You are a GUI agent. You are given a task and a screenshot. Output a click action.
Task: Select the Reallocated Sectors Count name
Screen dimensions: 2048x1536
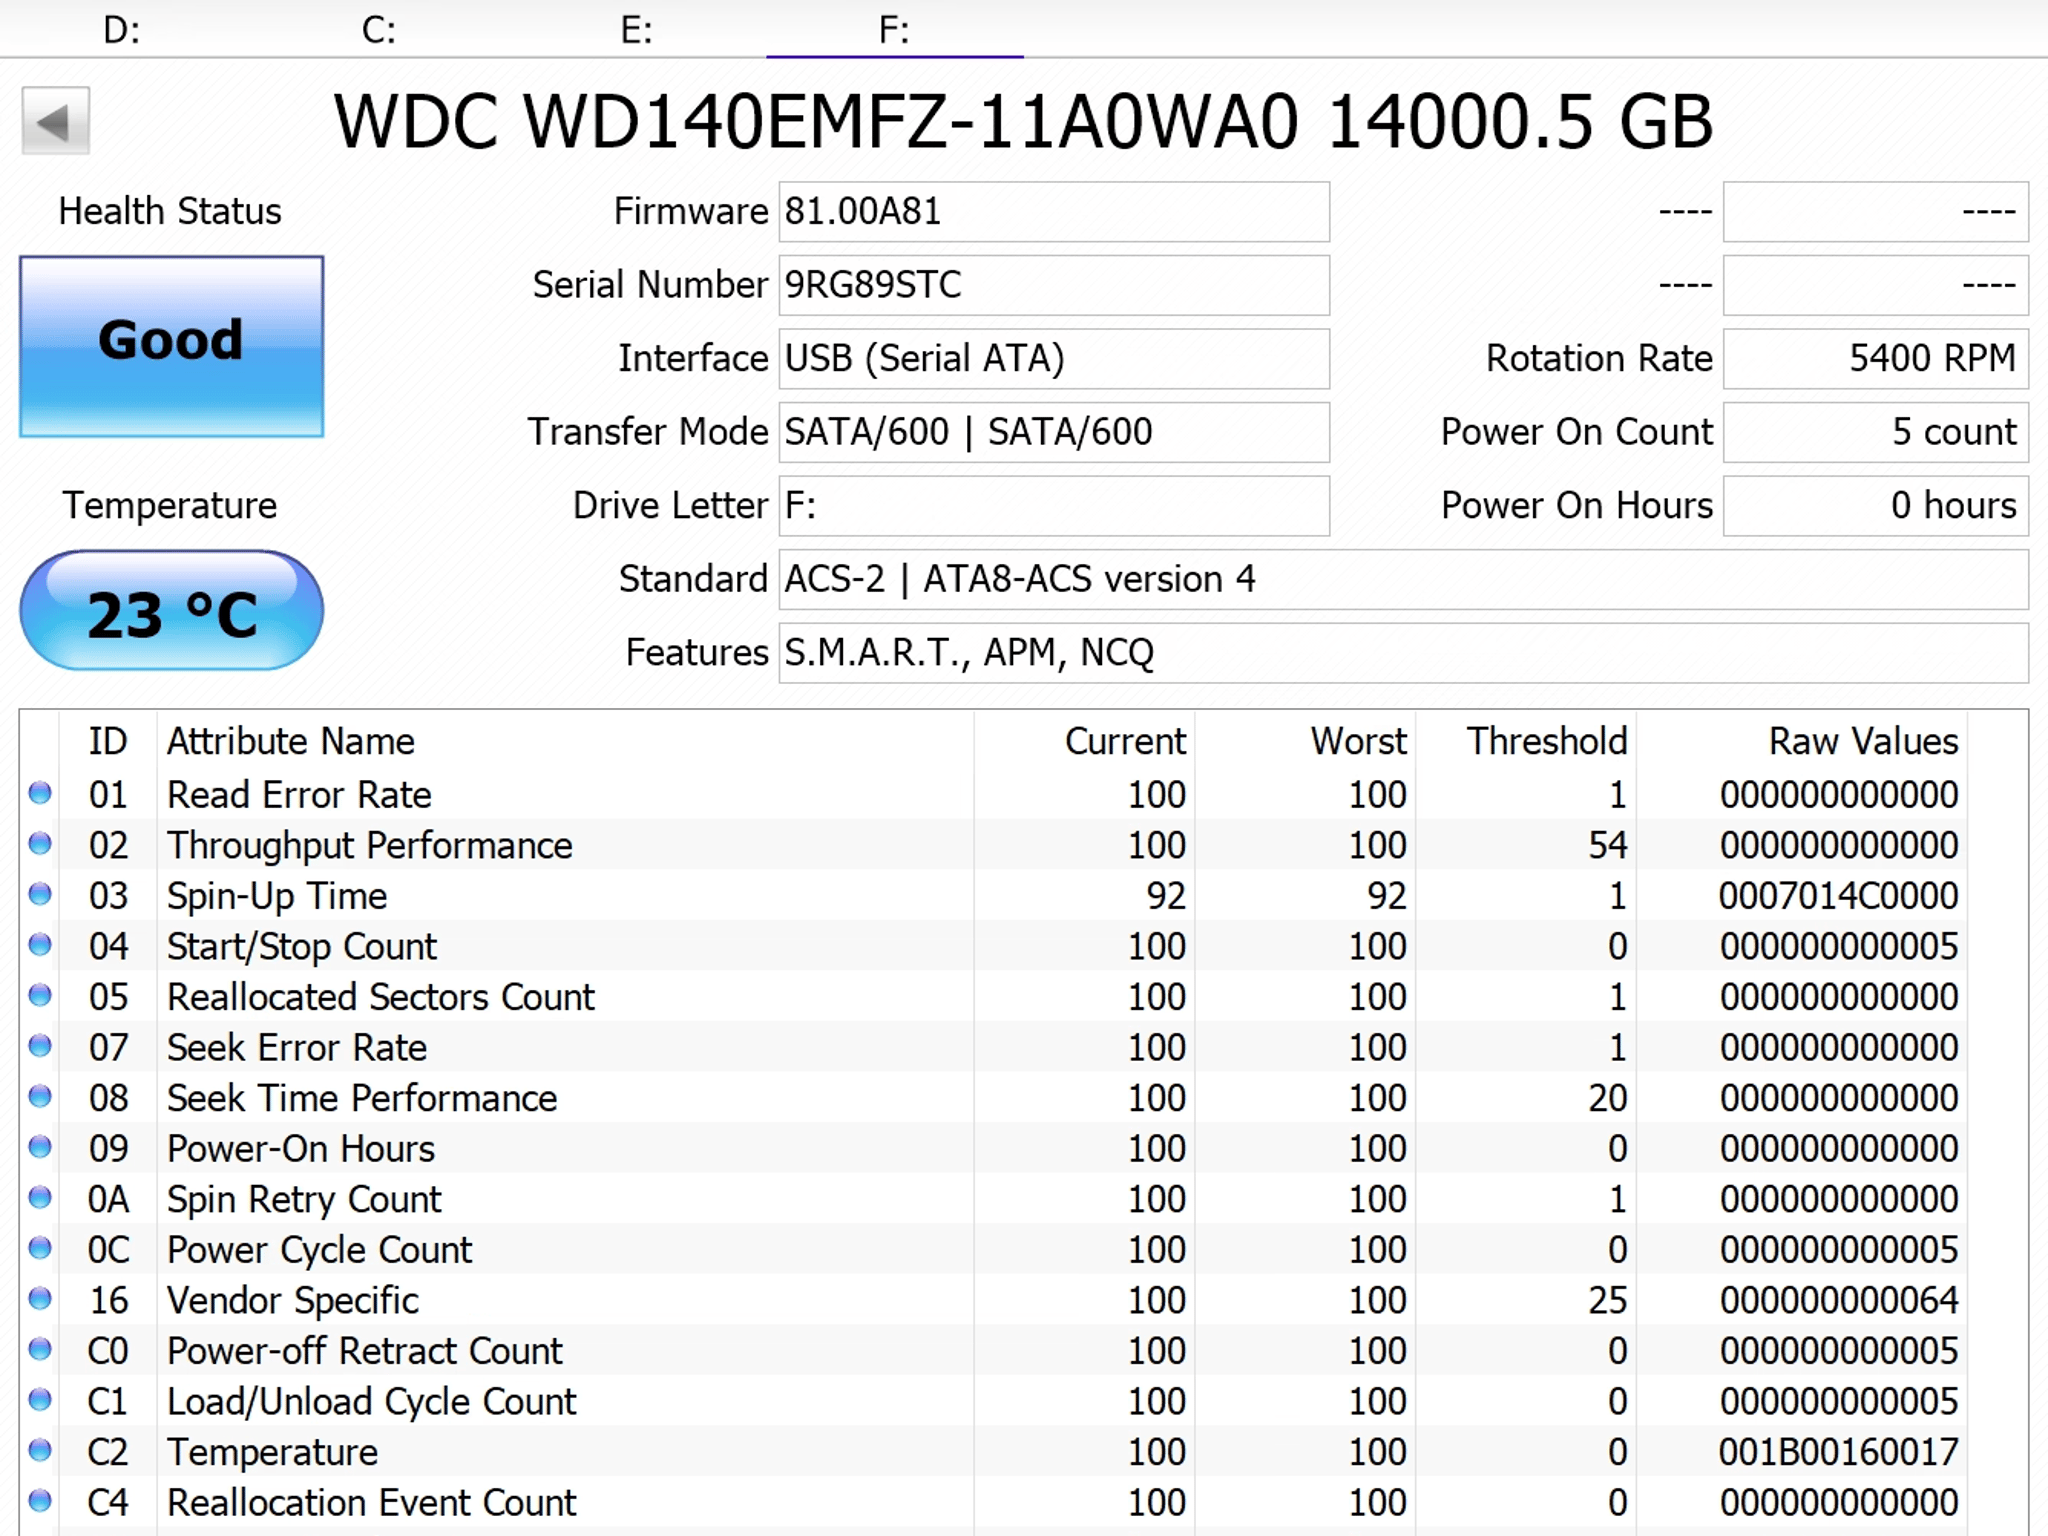pyautogui.click(x=381, y=997)
